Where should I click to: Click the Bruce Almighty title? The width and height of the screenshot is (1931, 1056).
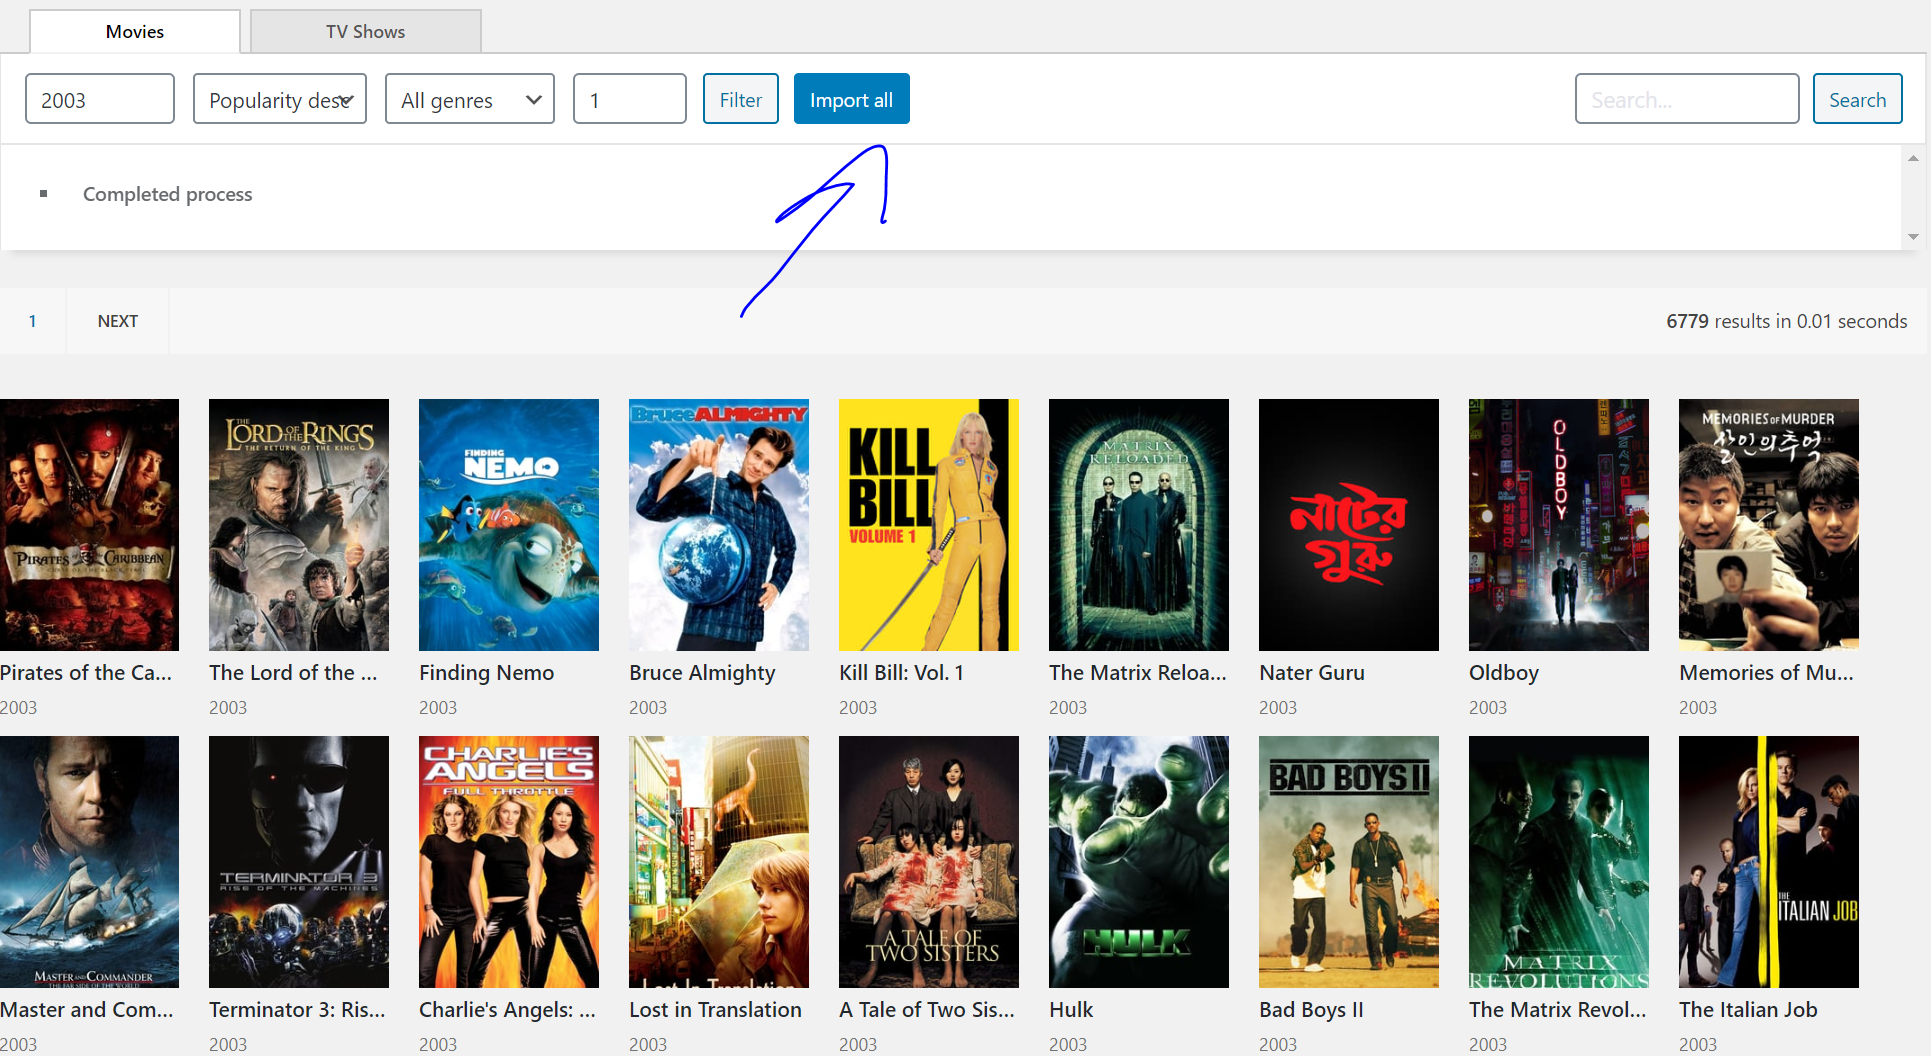[702, 673]
